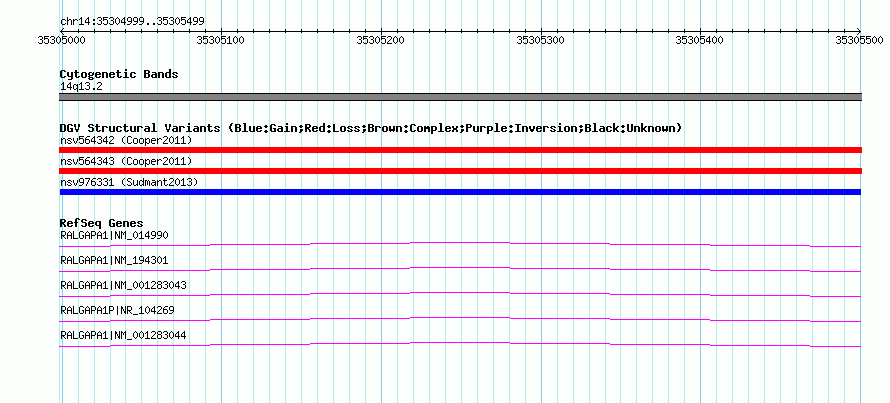Click the RefSeq Genes track title

click(102, 224)
